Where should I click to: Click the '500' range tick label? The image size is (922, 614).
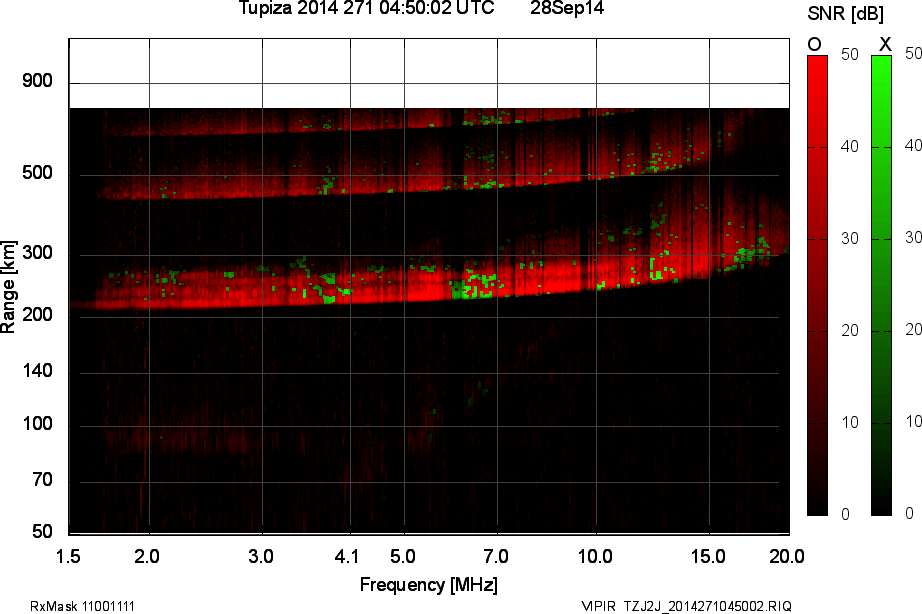(37, 173)
